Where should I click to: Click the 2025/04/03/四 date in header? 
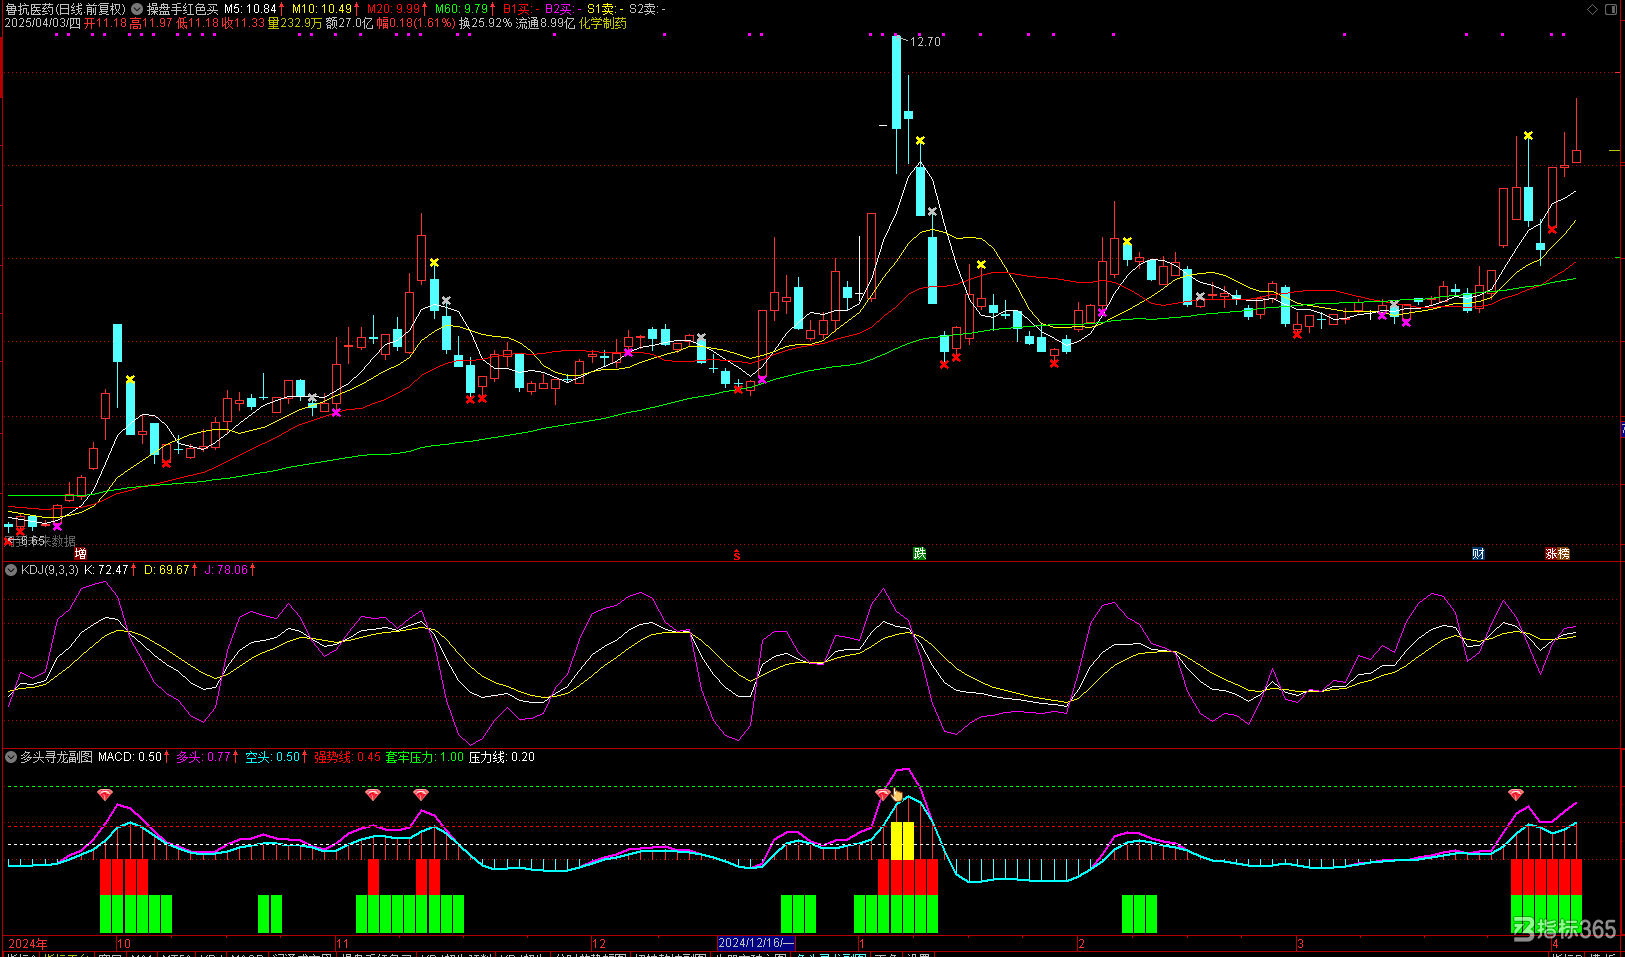click(x=43, y=23)
